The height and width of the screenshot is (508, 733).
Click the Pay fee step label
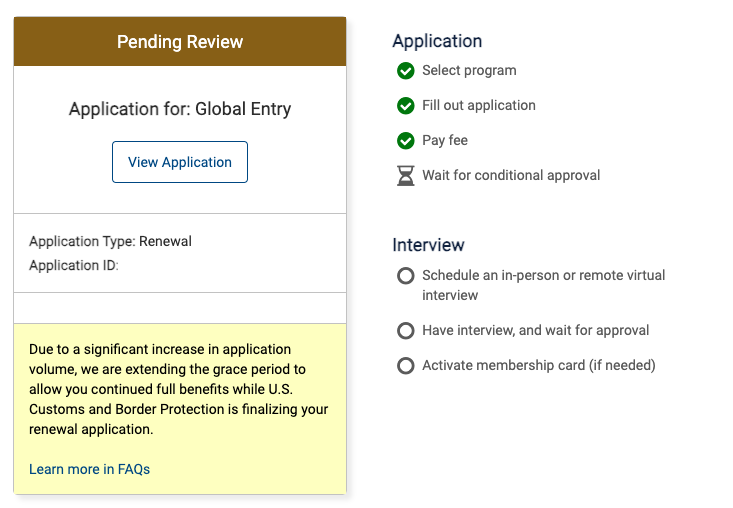[445, 140]
